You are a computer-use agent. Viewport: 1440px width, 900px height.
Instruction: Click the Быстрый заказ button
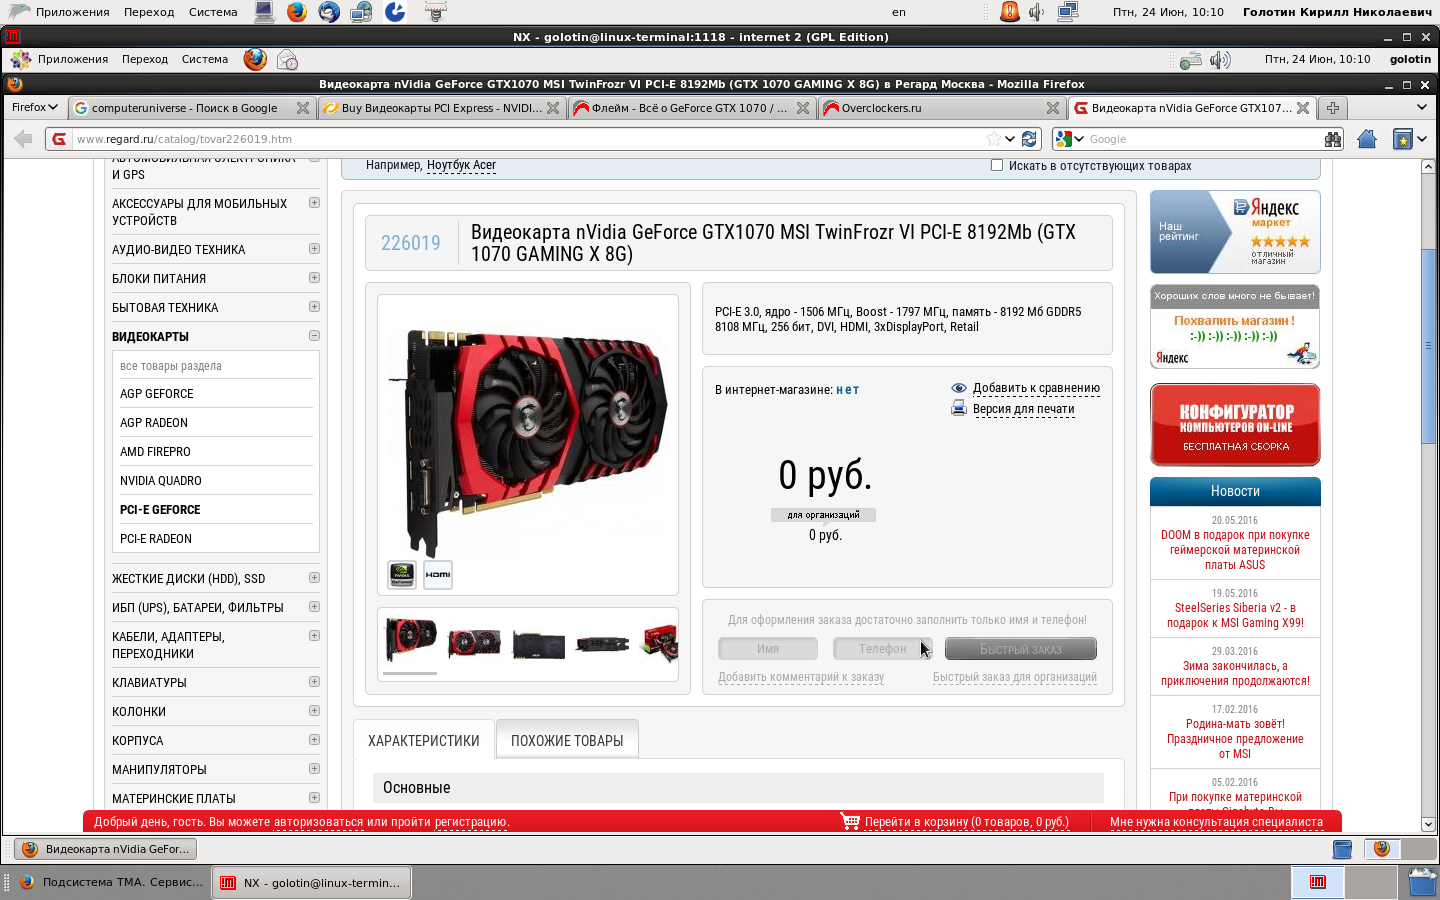click(x=1021, y=649)
